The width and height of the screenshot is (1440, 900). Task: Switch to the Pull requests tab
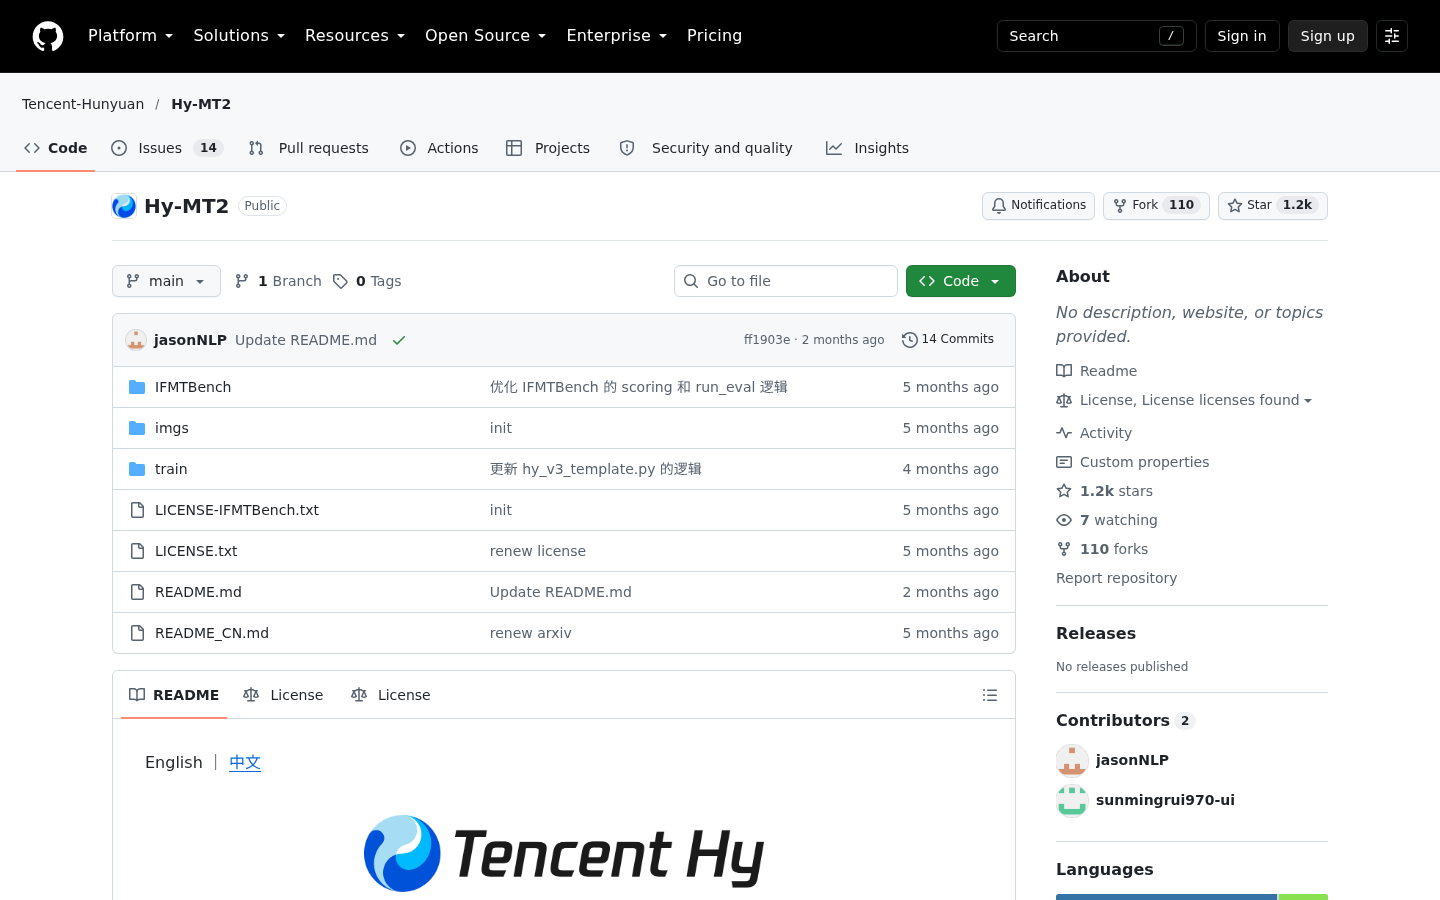(x=309, y=148)
